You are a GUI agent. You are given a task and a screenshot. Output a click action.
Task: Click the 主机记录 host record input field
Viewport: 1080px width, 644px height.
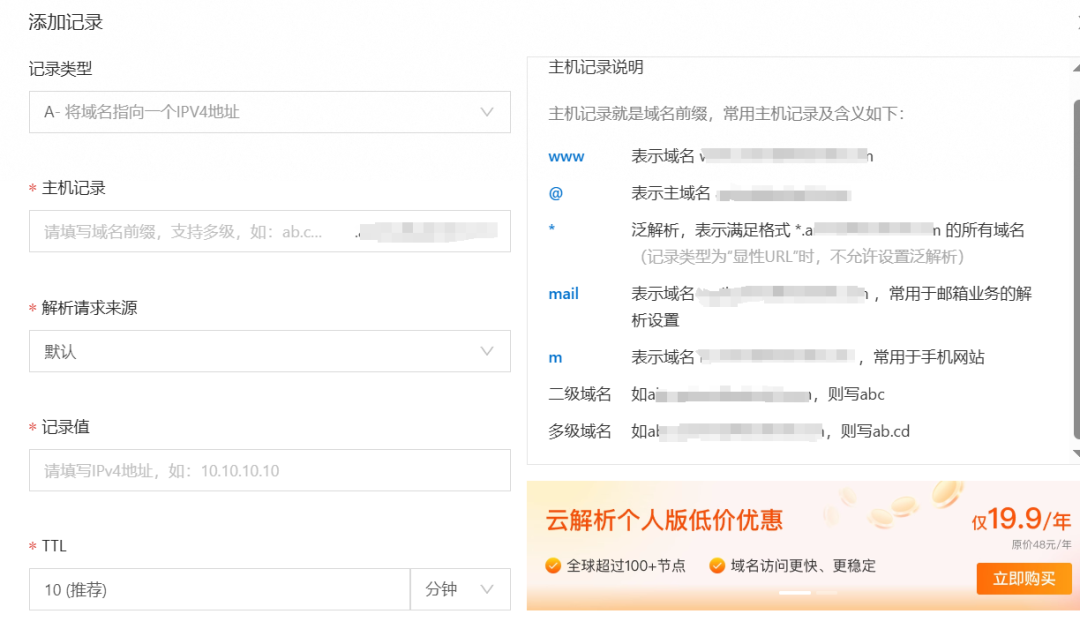269,231
